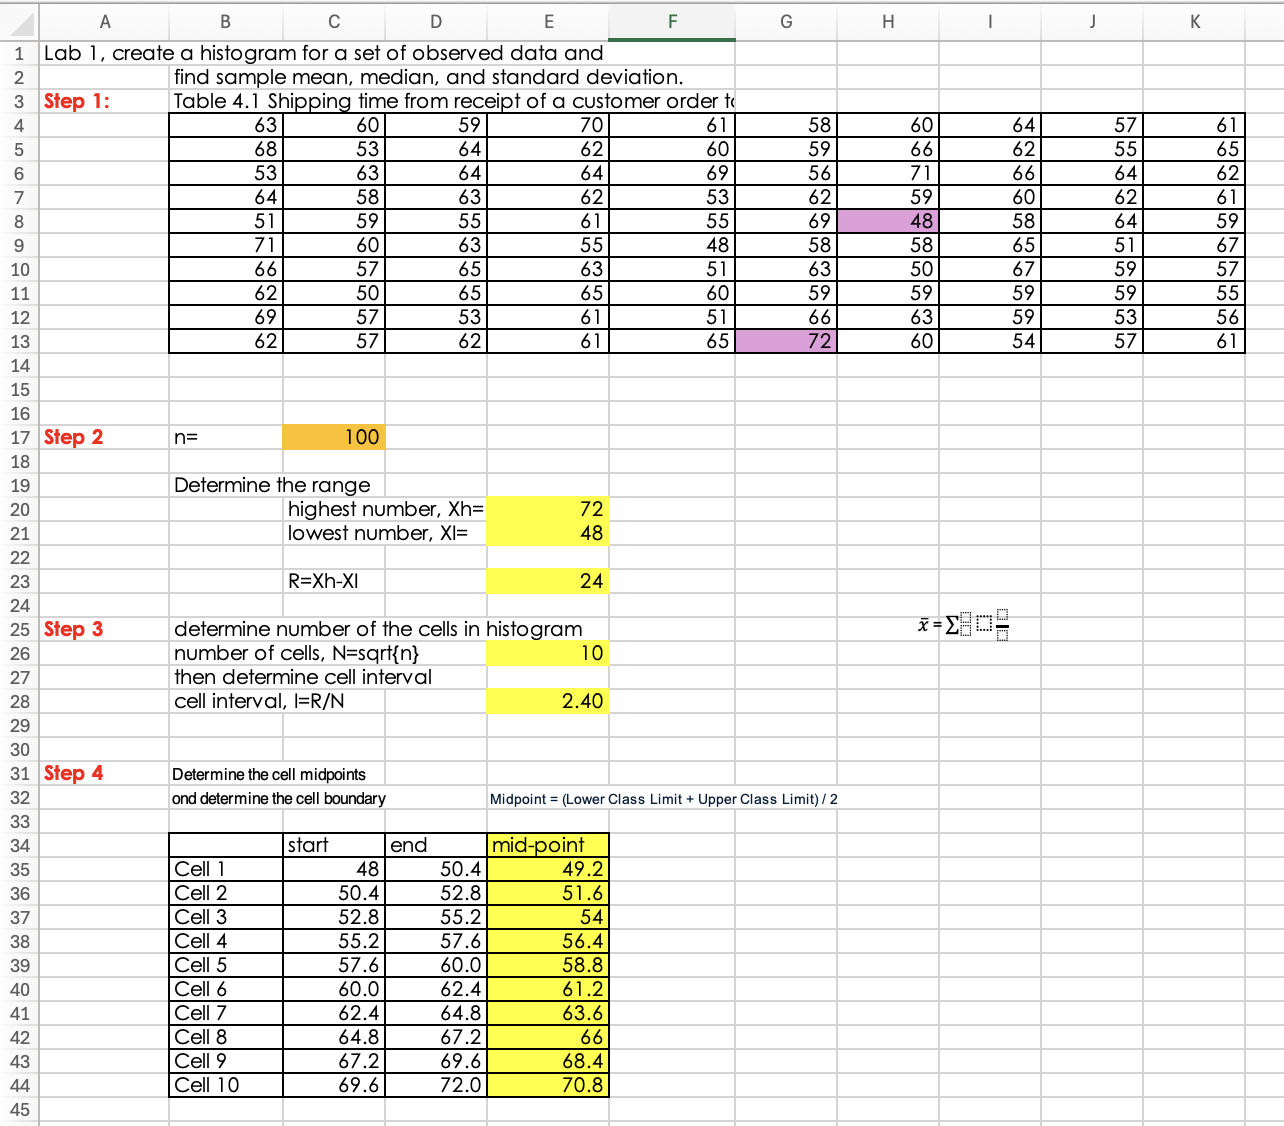This screenshot has width=1284, height=1126.
Task: Click the pink highlighted 48 cell in row 8
Action: (888, 221)
